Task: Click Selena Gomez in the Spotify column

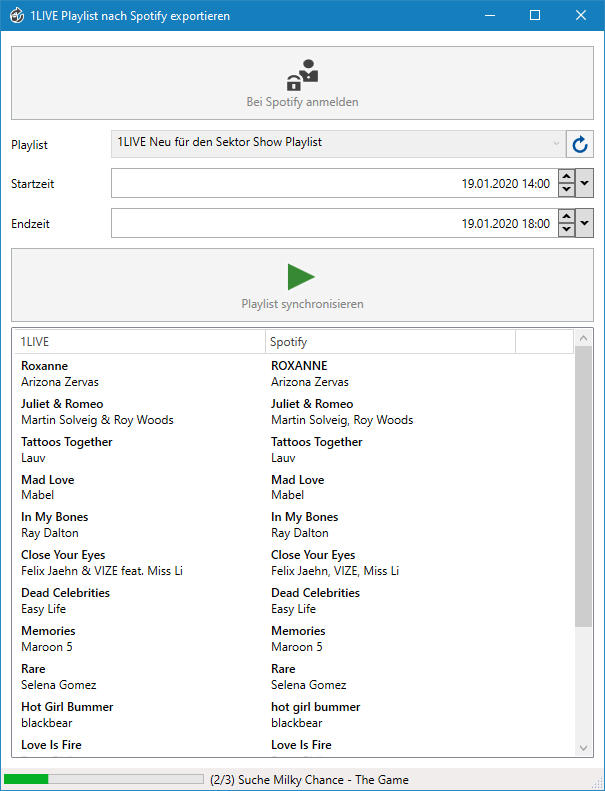Action: tap(309, 685)
